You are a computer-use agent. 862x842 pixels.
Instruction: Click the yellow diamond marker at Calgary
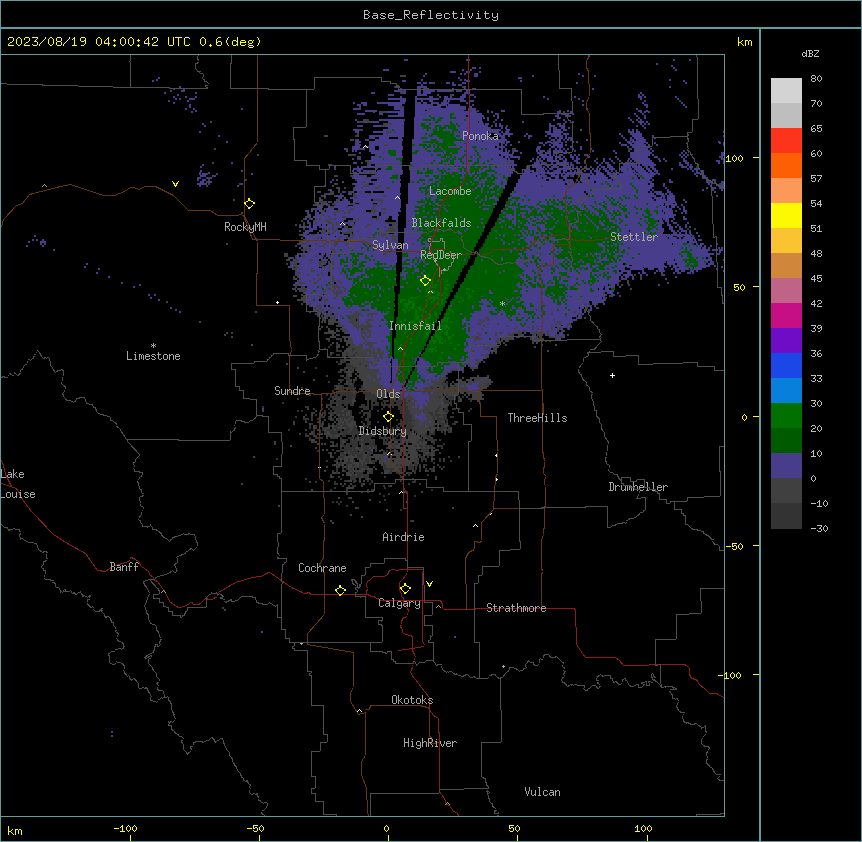(x=405, y=589)
